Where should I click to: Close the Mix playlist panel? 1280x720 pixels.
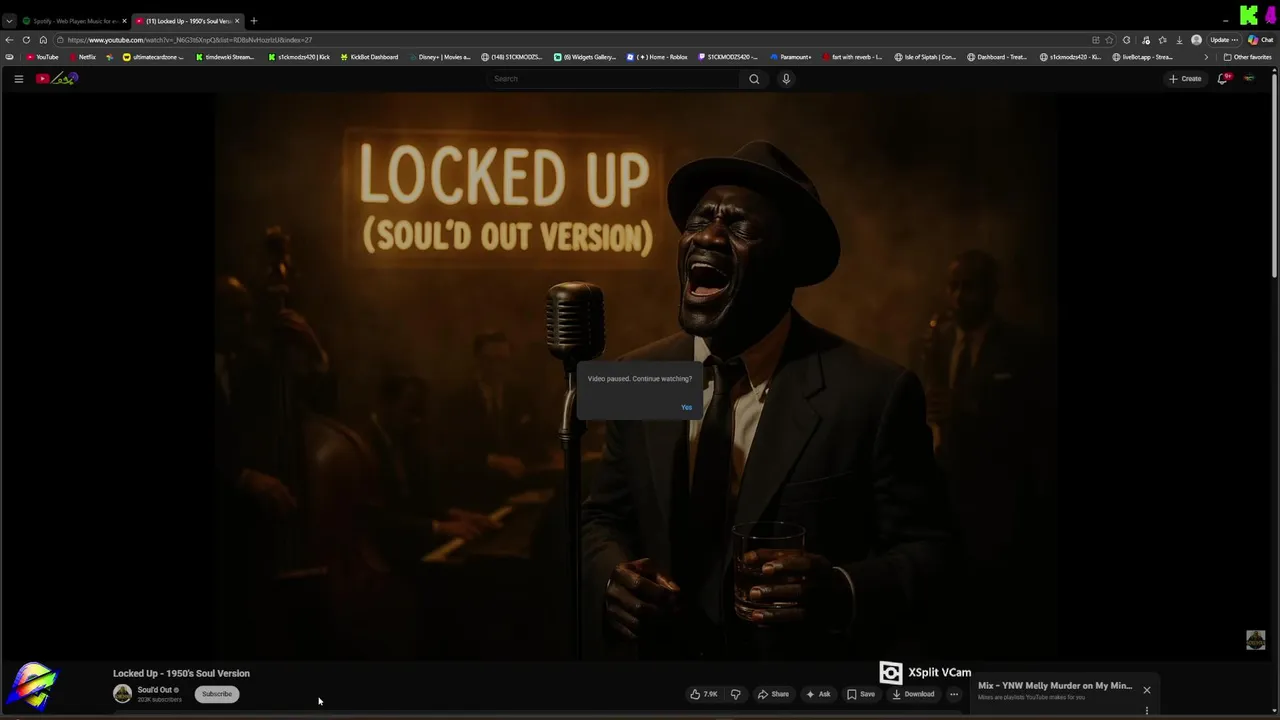1147,690
